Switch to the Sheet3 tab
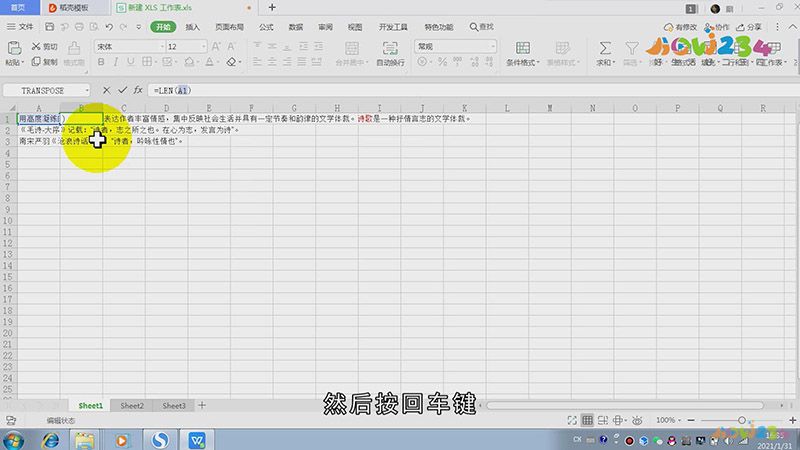The width and height of the screenshot is (800, 450). tap(174, 406)
